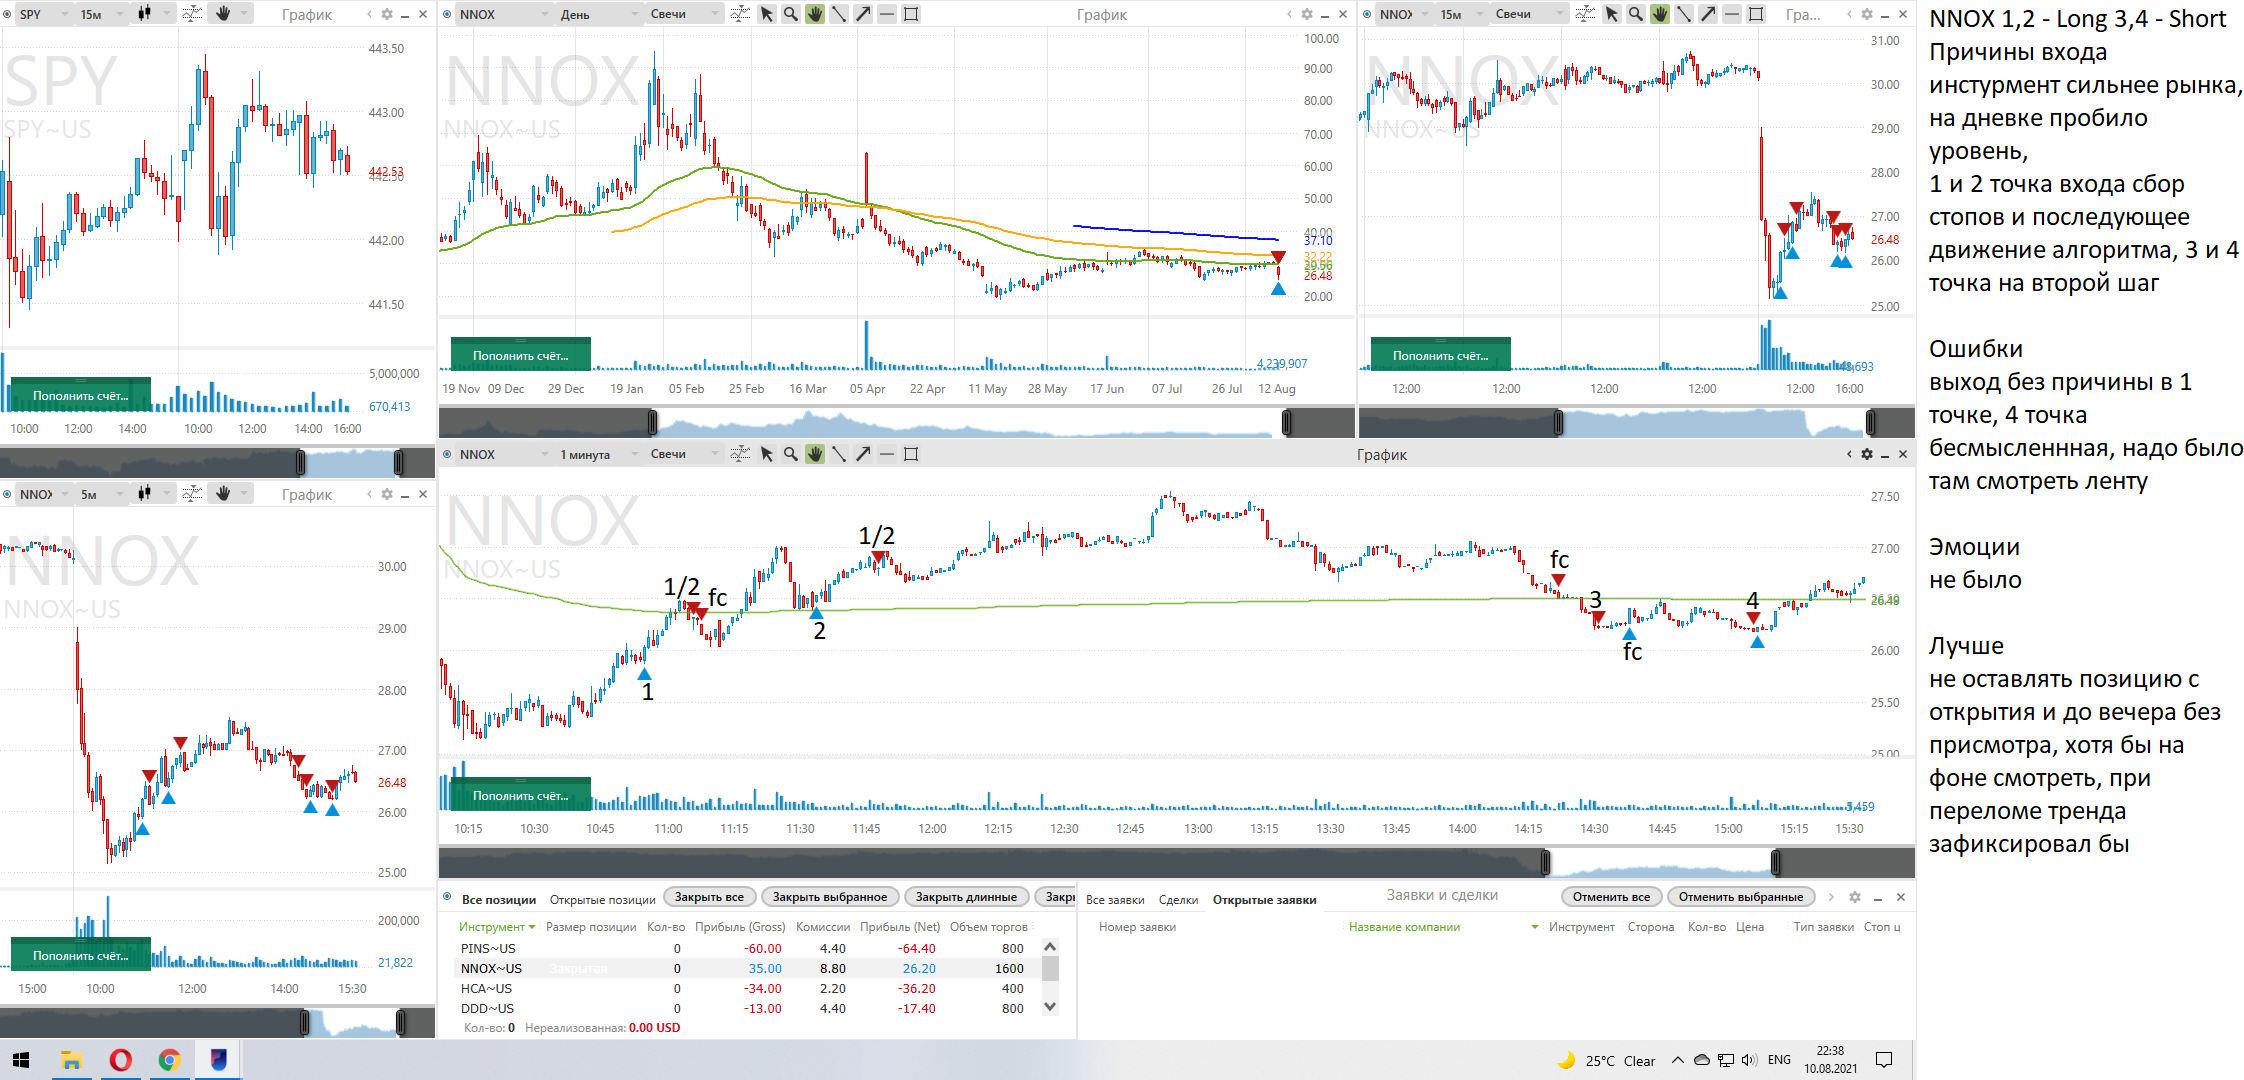Image resolution: width=2244 pixels, height=1080 pixels.
Task: Click right handle of NNOX daily chart range slider
Action: [1287, 423]
